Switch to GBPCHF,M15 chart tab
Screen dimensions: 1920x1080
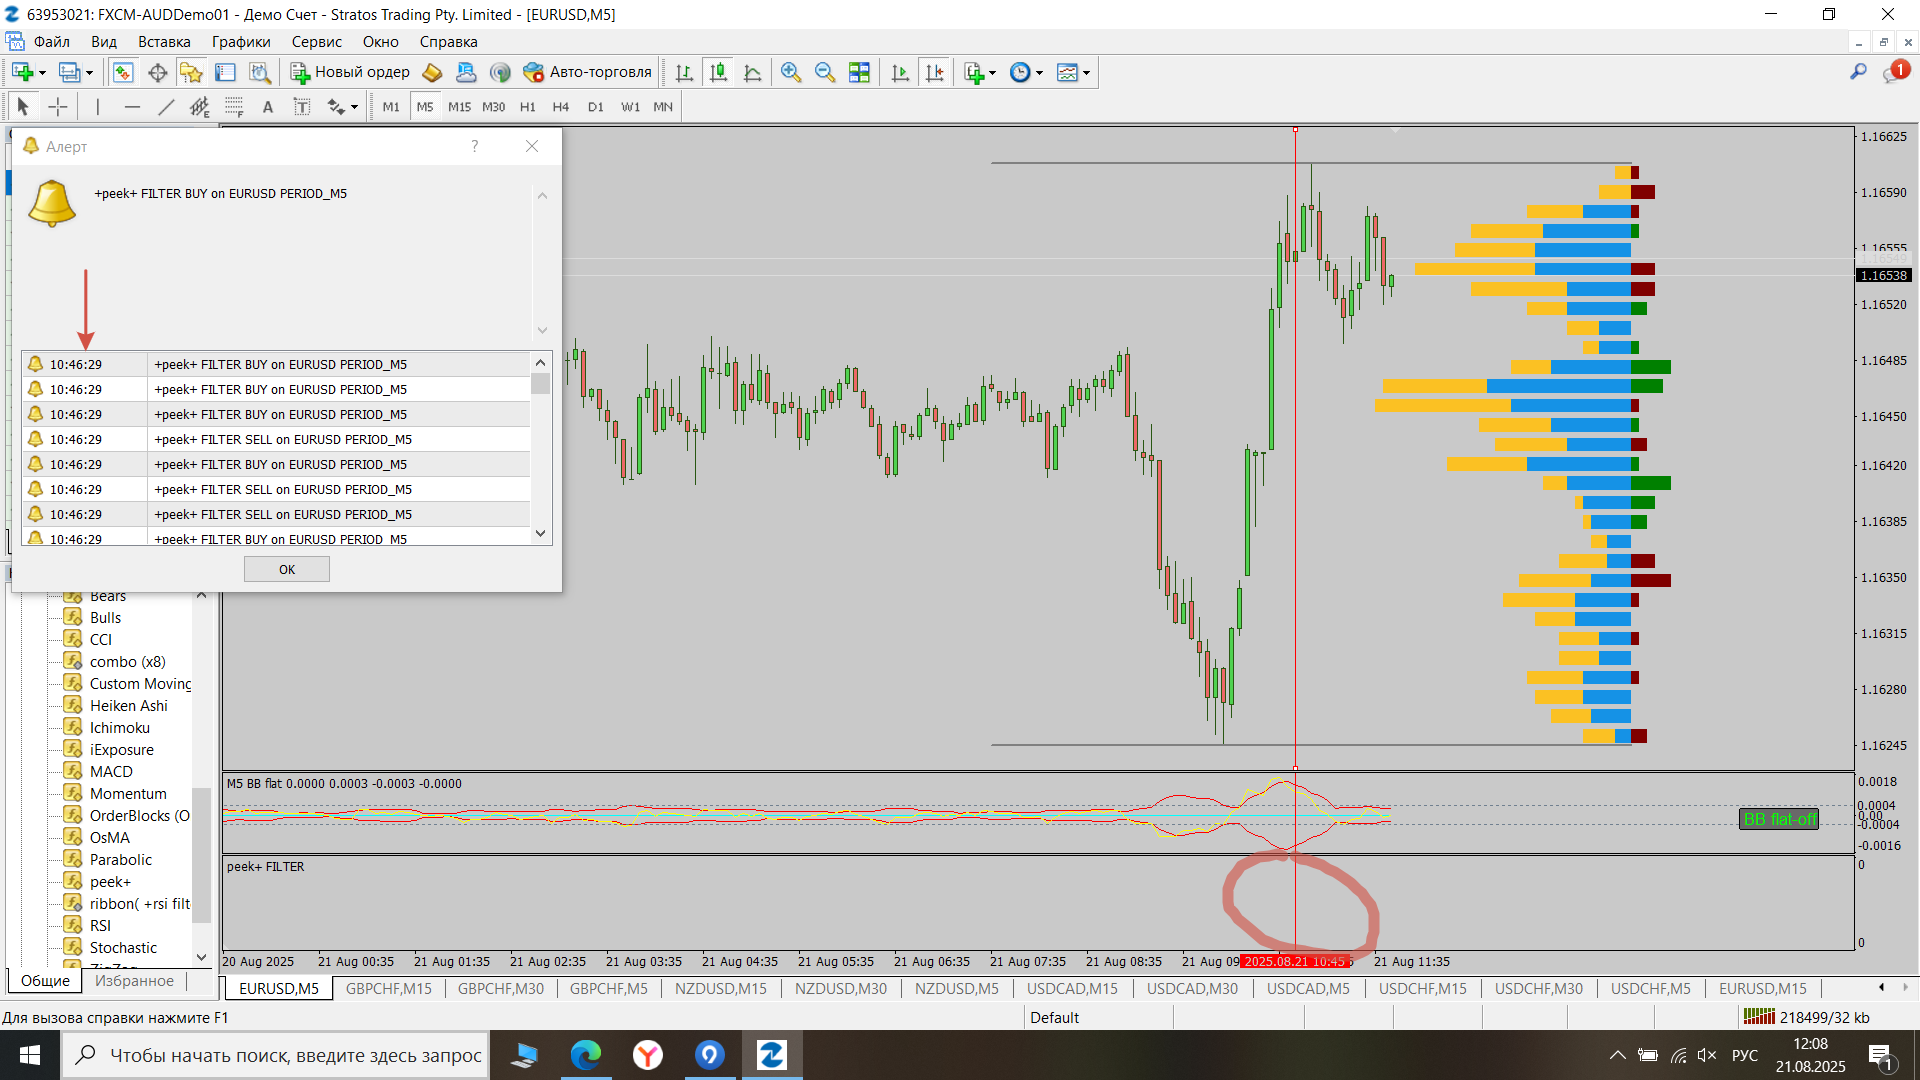pos(389,989)
